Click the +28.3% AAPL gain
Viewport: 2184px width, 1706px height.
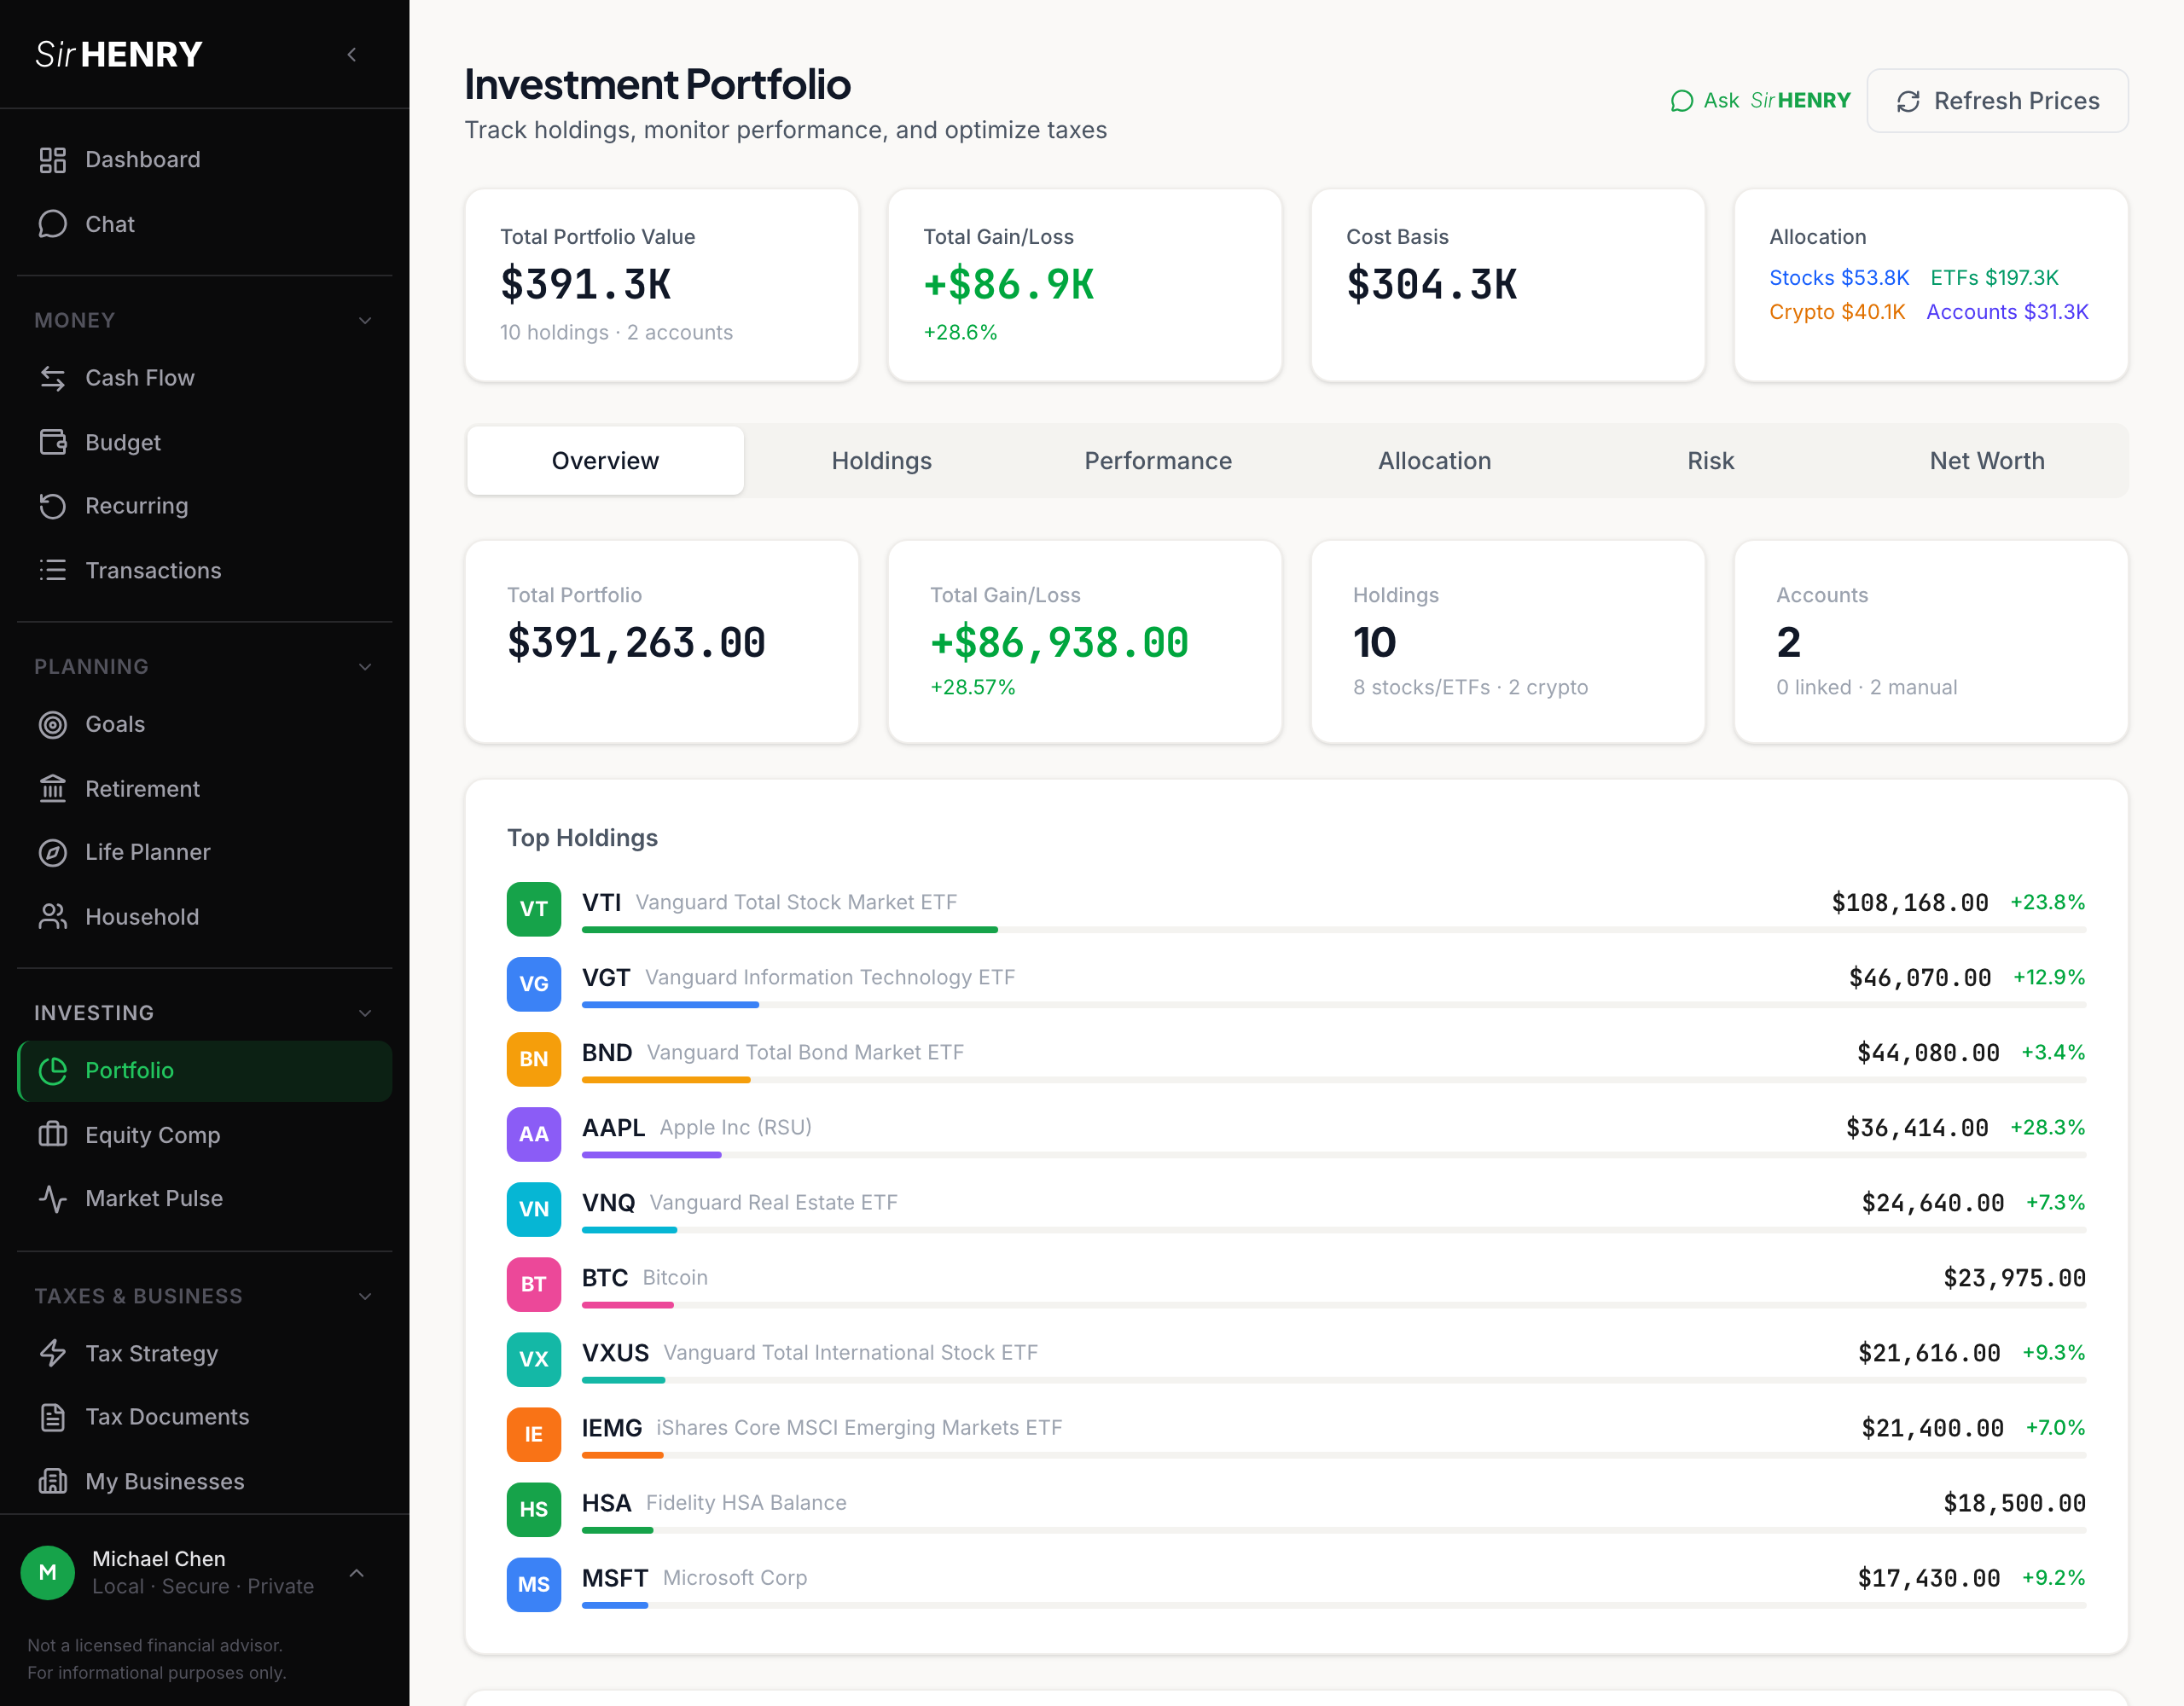tap(2047, 1128)
